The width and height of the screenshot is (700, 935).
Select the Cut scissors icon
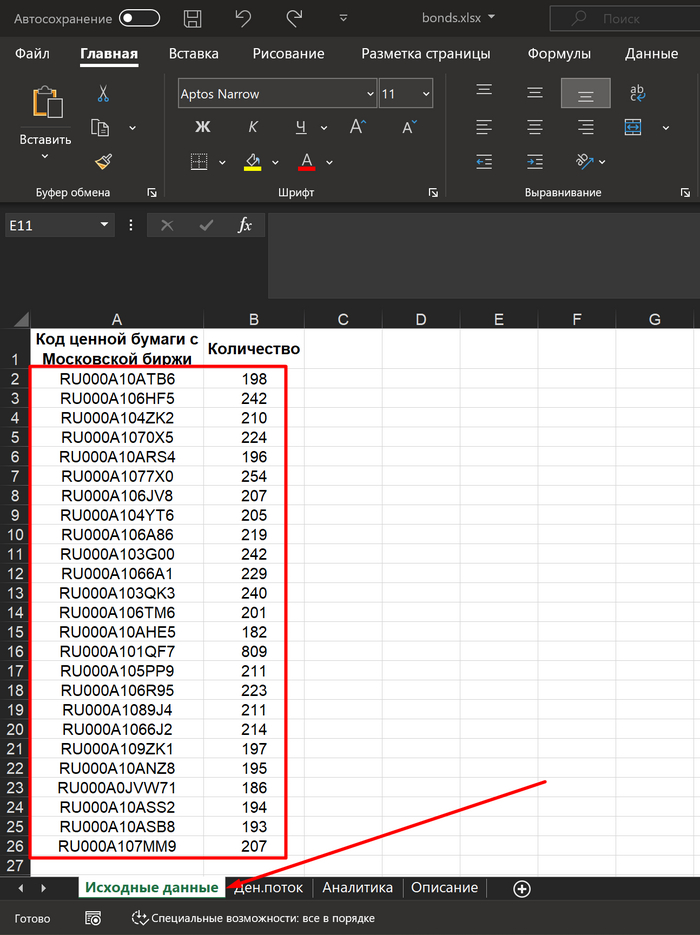[102, 94]
